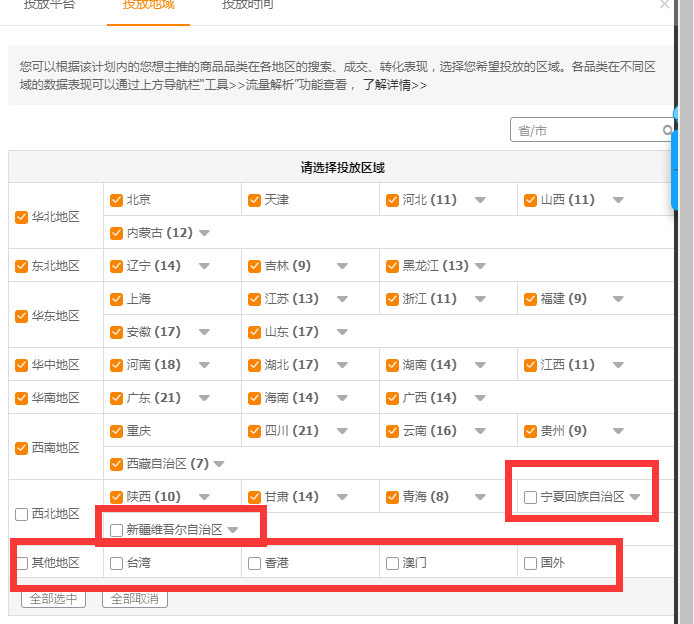Switch to the 投放时间 tab

pos(245,5)
